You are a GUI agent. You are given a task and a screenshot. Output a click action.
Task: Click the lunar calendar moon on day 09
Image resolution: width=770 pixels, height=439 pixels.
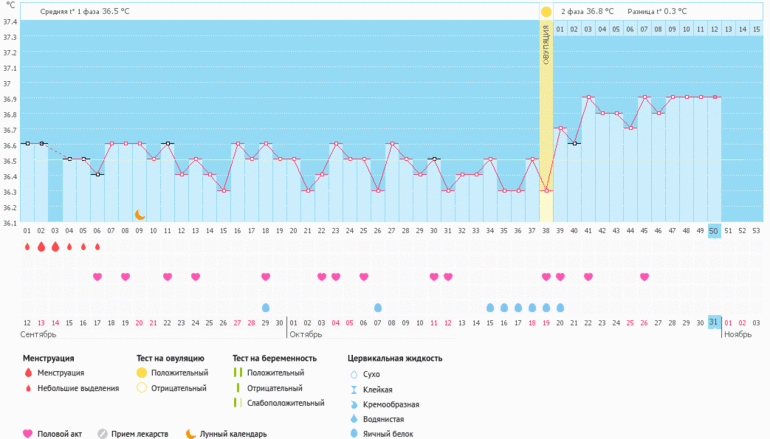[140, 214]
